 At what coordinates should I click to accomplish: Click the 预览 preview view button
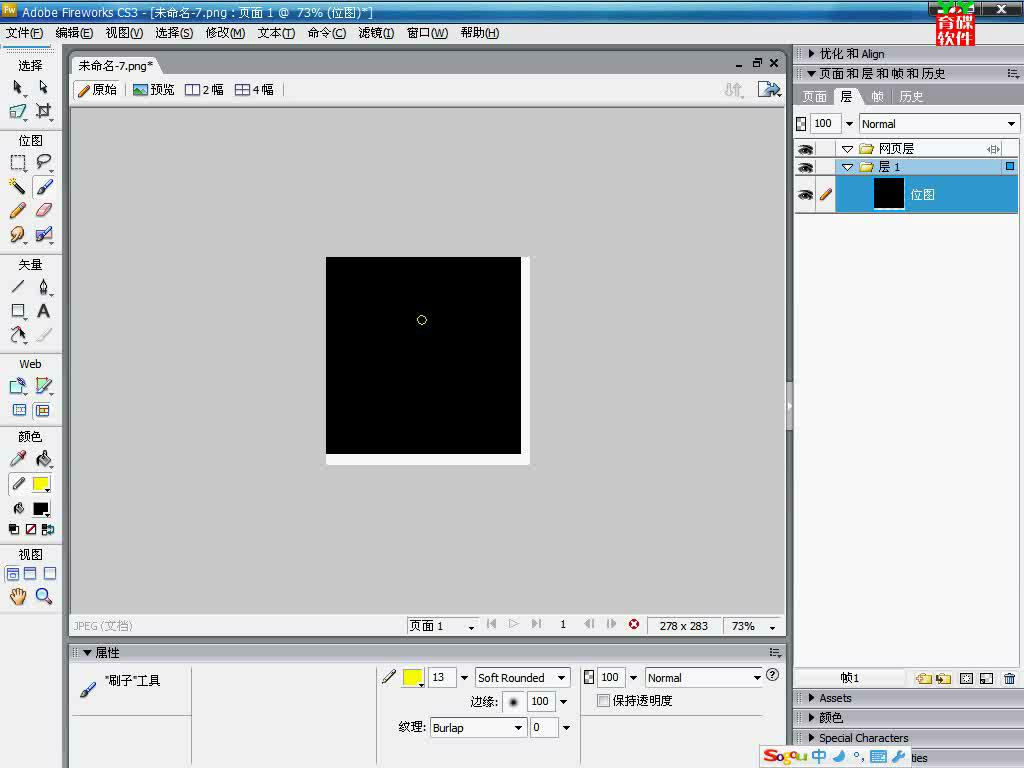(x=153, y=89)
